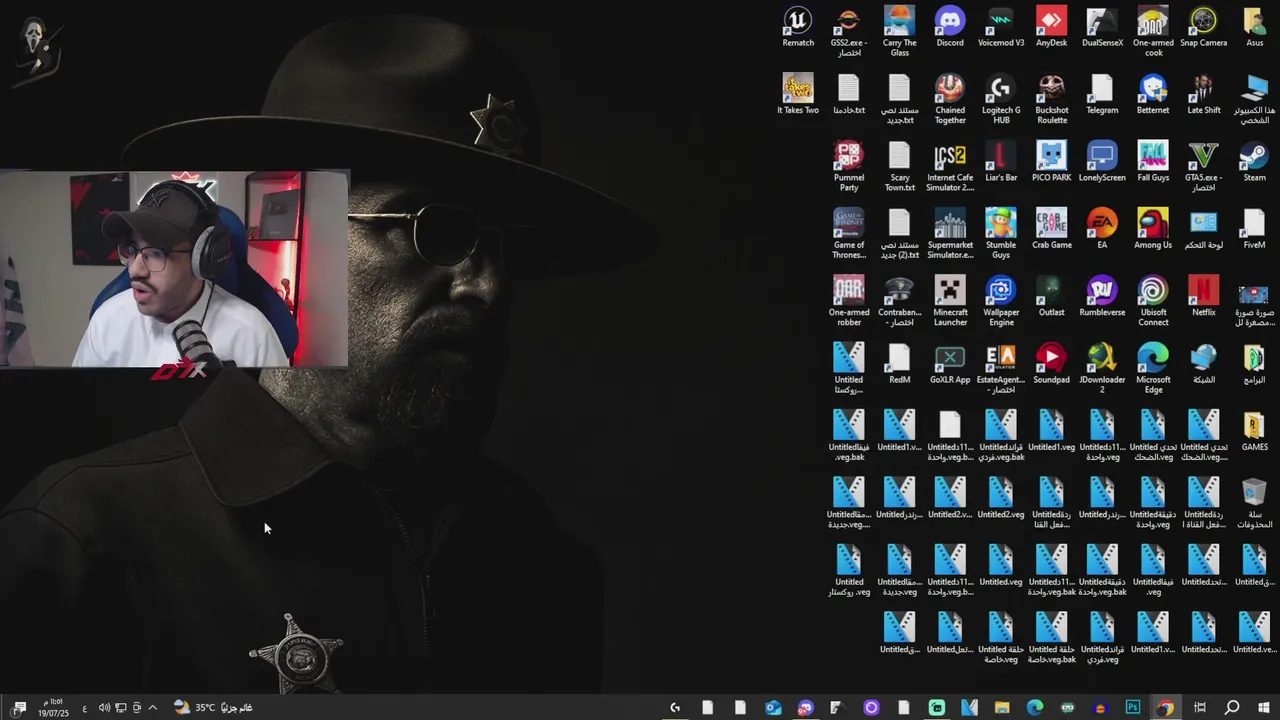
Task: Open the Fall Guys shortcut
Action: (1153, 161)
